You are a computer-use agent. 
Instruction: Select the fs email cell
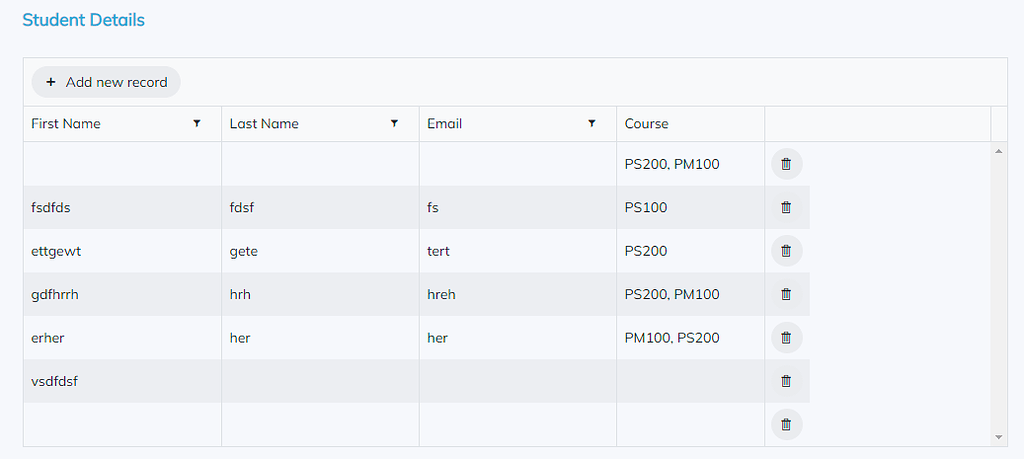pos(518,208)
